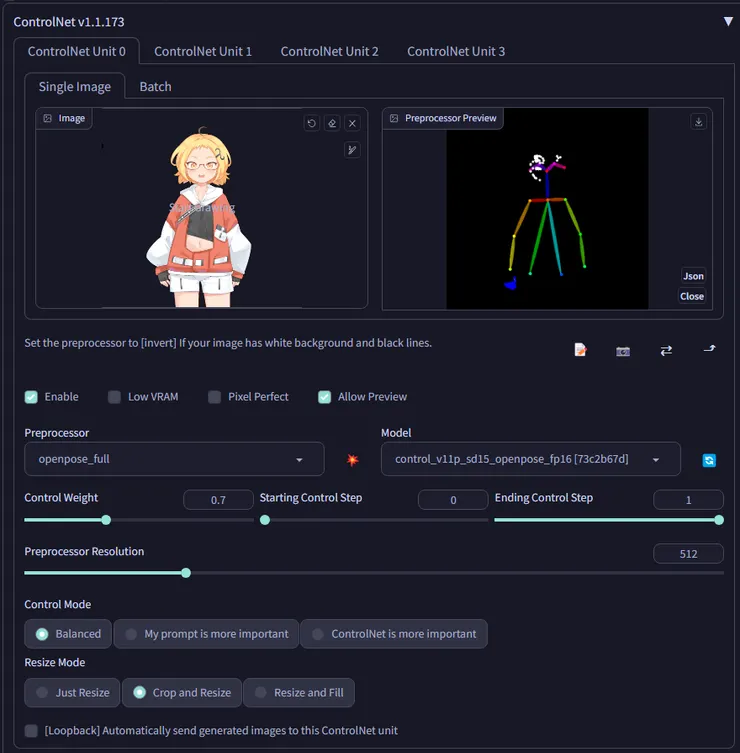Choose Resize and Fill mode
This screenshot has width=740, height=753.
[299, 692]
